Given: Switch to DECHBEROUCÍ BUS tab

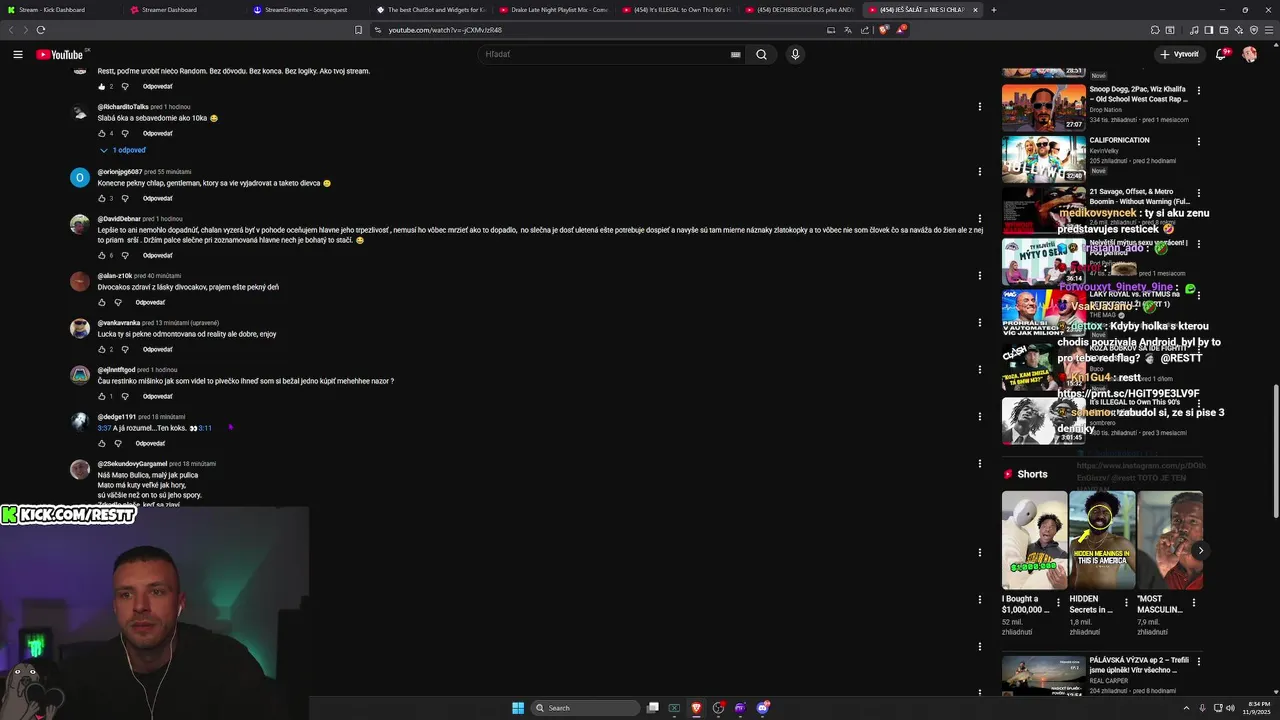Looking at the screenshot, I should [x=798, y=10].
